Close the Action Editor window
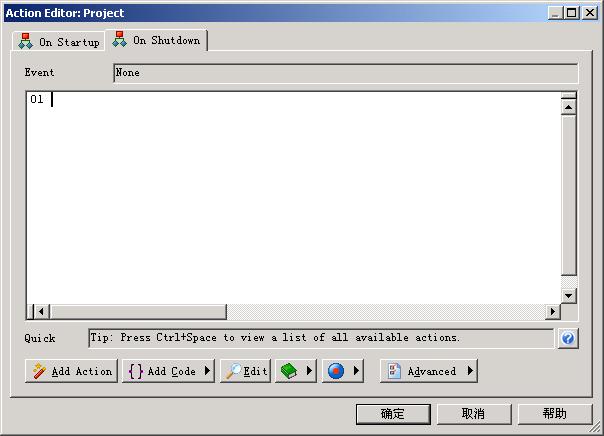The height and width of the screenshot is (436, 604). 590,13
